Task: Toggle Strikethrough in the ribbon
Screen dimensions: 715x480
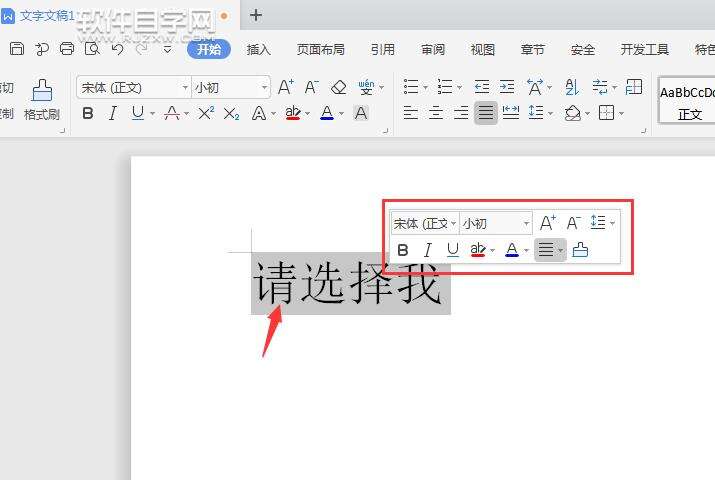Action: click(172, 113)
